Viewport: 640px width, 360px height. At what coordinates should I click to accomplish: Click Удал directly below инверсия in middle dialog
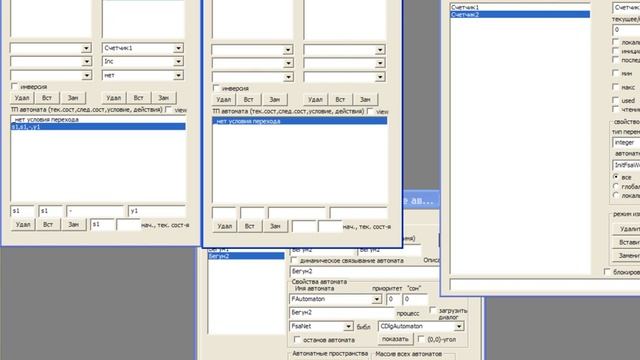tap(224, 100)
